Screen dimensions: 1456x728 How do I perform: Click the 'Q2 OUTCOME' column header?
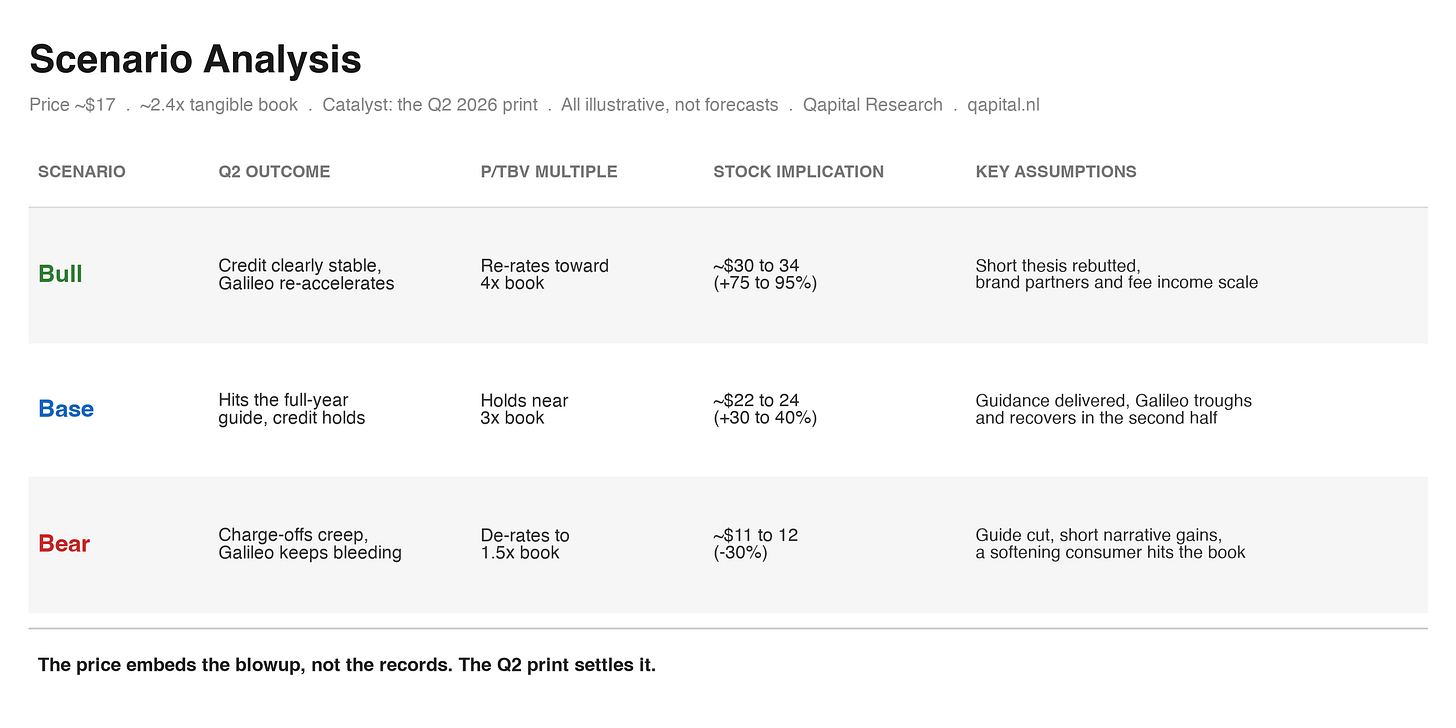274,172
